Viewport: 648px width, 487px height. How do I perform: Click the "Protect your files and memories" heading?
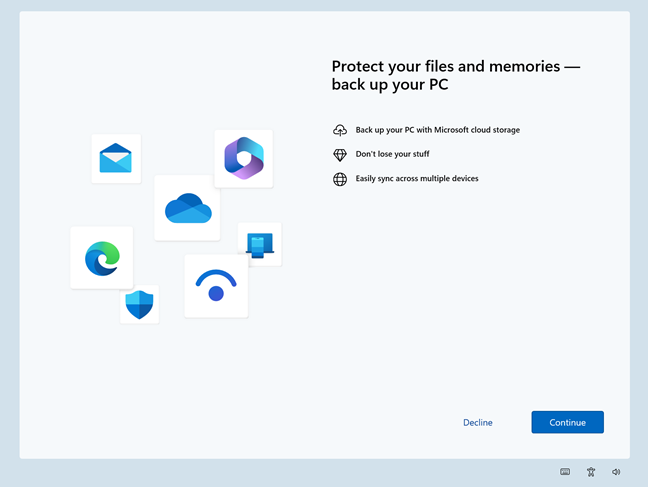pyautogui.click(x=456, y=75)
